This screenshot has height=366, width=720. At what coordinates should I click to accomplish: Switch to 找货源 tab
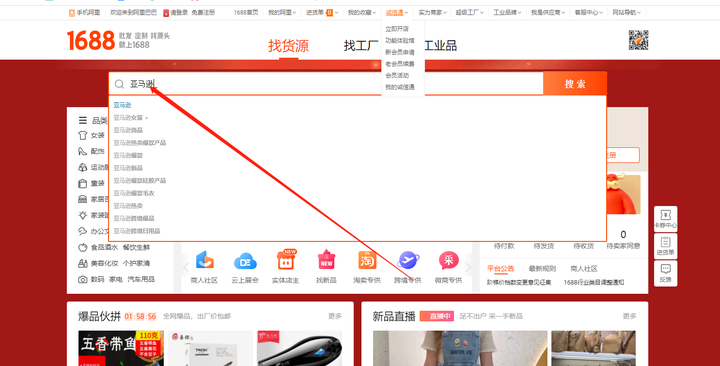[x=288, y=46]
